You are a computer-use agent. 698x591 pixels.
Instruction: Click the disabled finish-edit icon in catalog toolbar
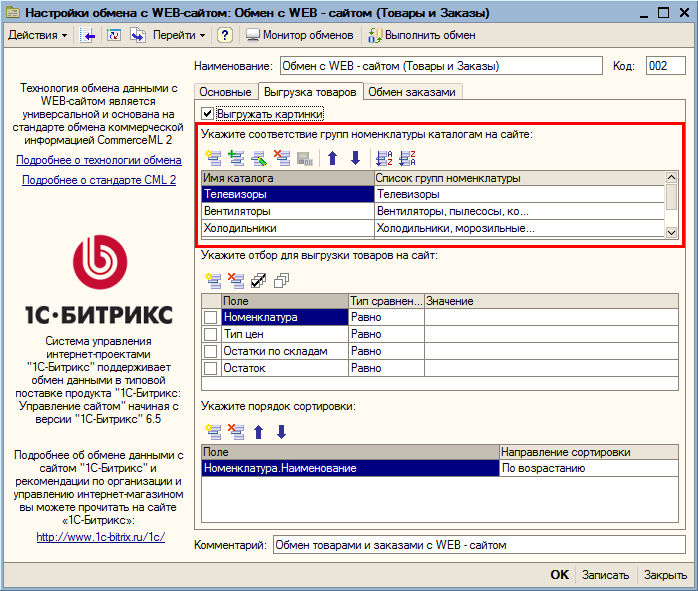click(305, 158)
